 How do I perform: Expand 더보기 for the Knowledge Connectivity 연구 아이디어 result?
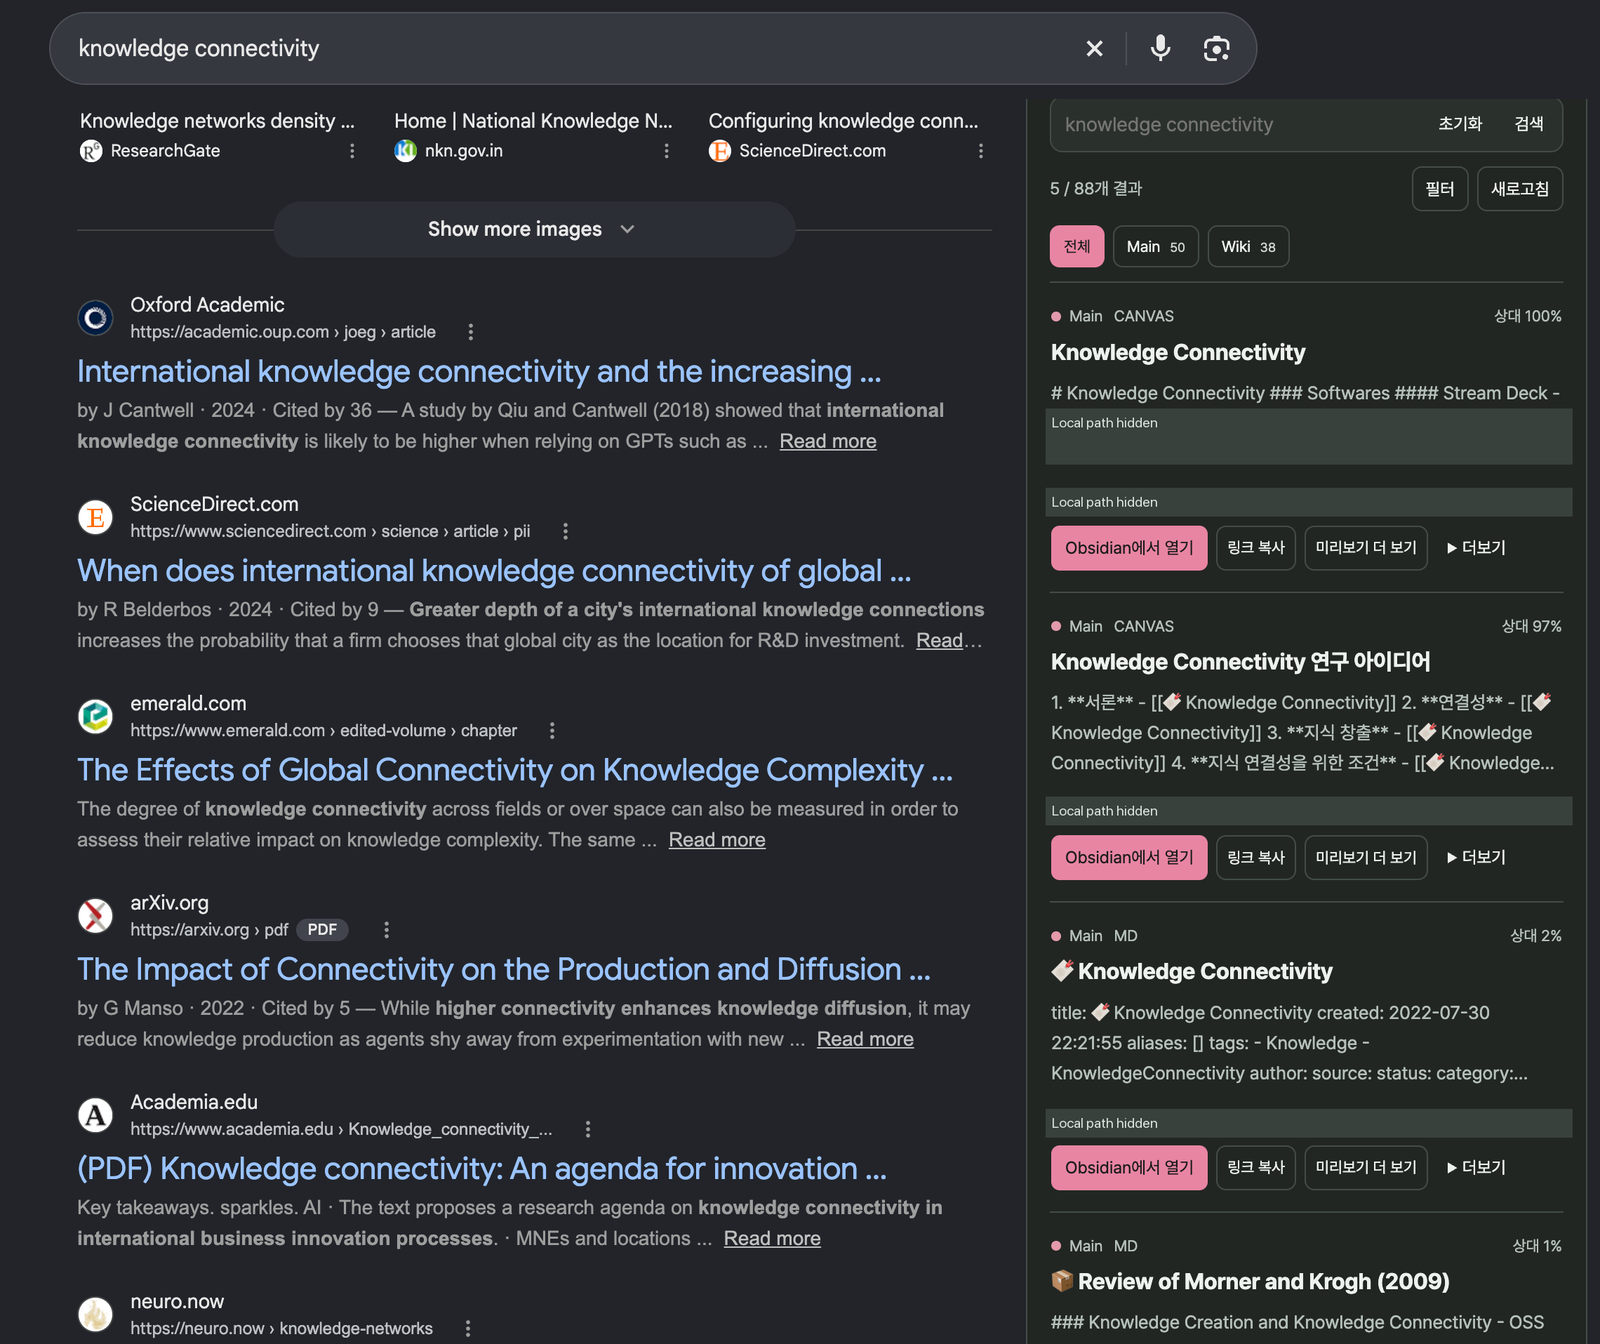click(x=1476, y=857)
